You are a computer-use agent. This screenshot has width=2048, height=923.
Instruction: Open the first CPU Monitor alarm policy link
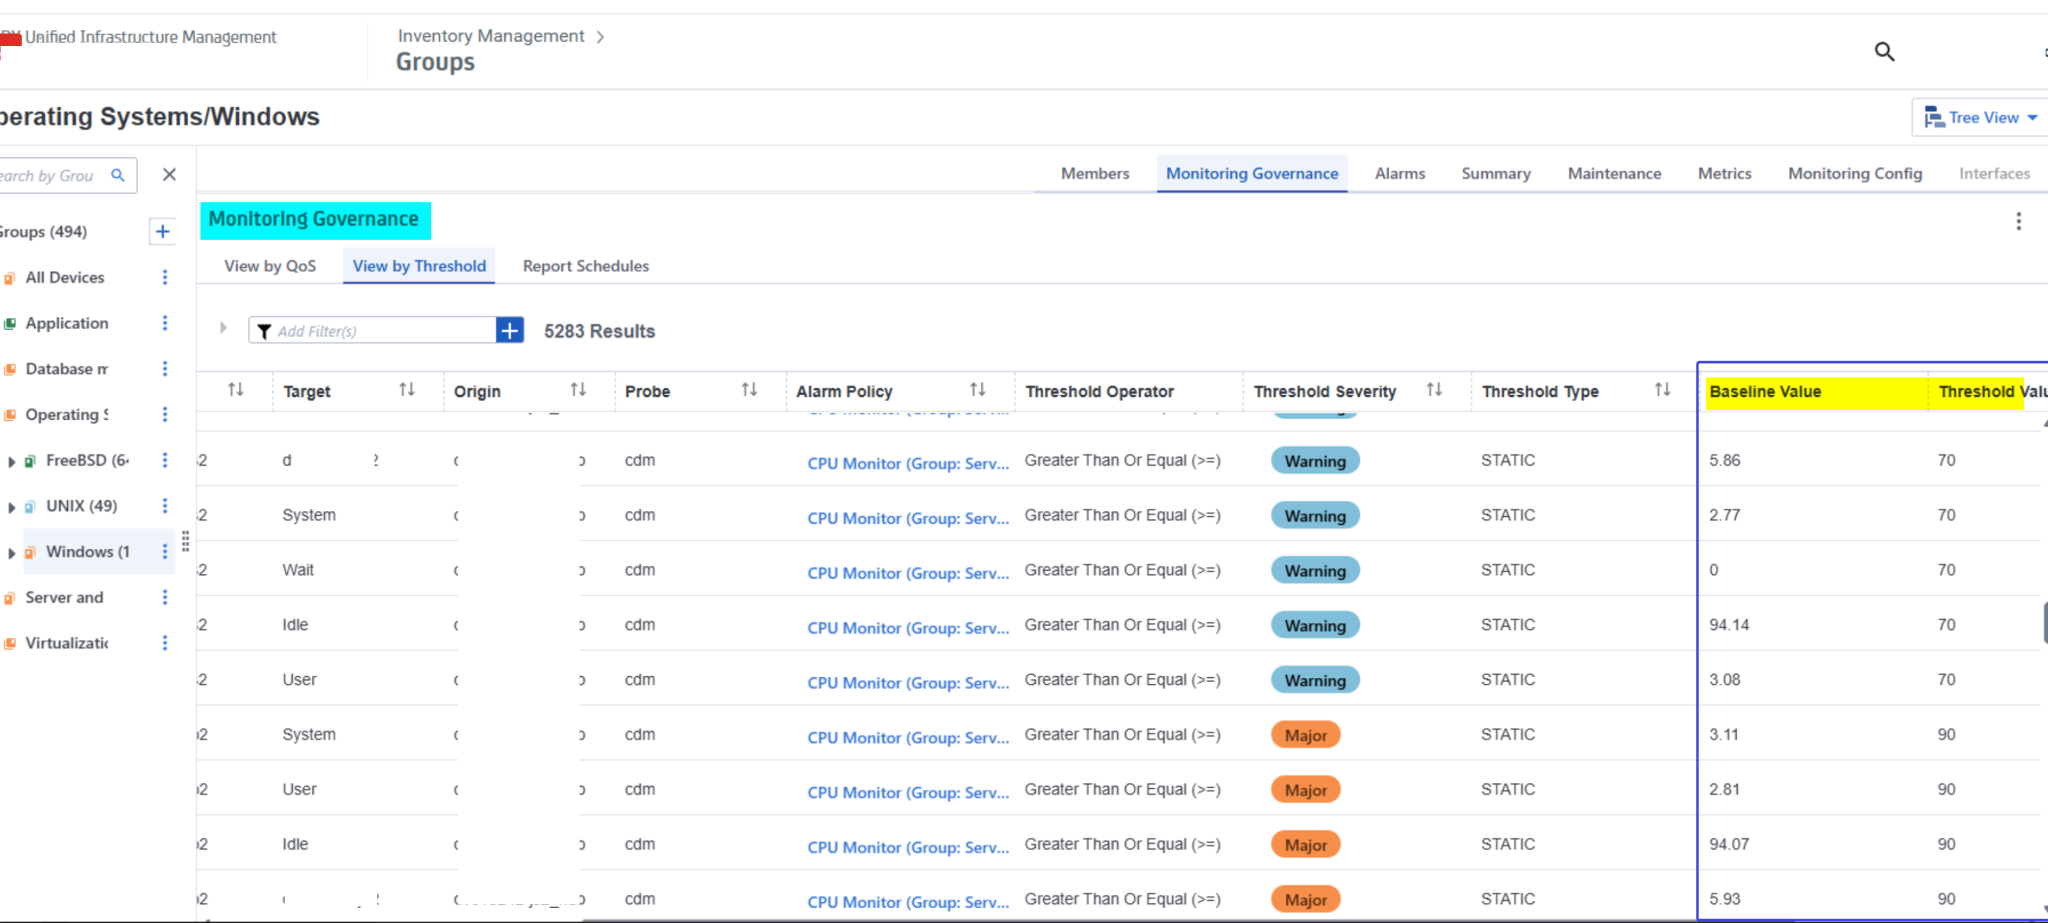tap(907, 463)
